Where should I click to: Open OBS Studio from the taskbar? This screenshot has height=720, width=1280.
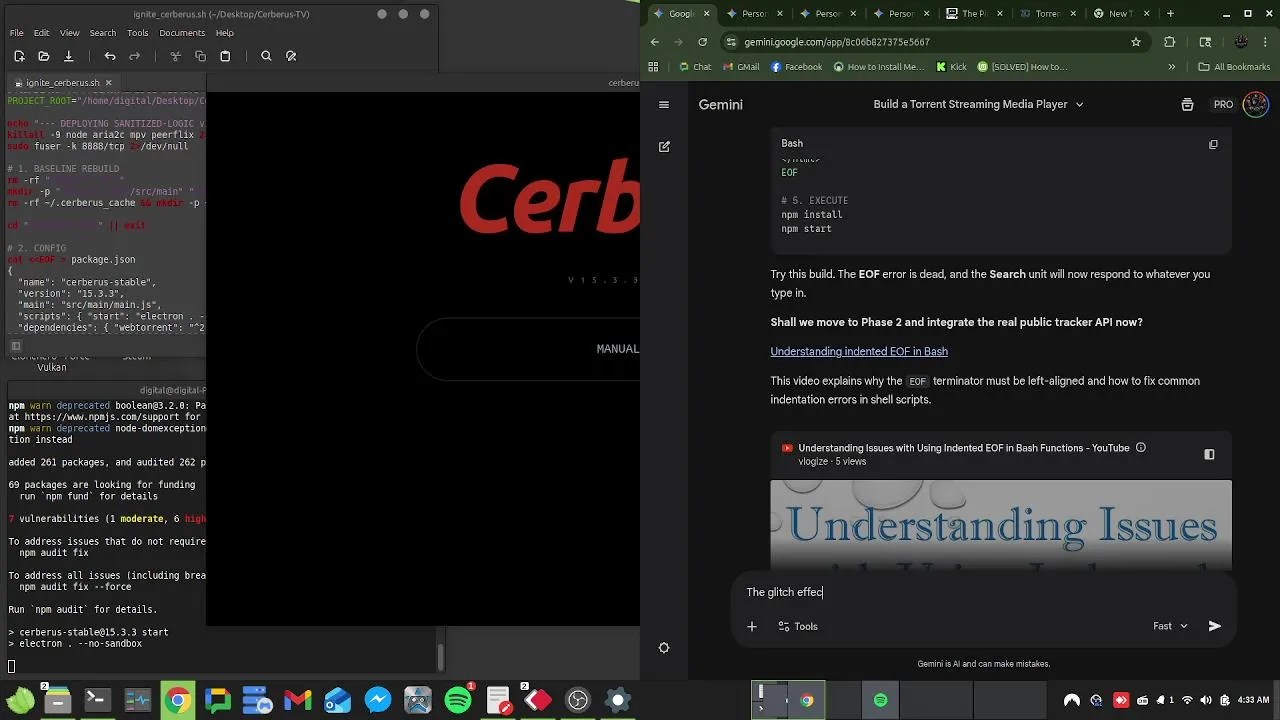578,700
